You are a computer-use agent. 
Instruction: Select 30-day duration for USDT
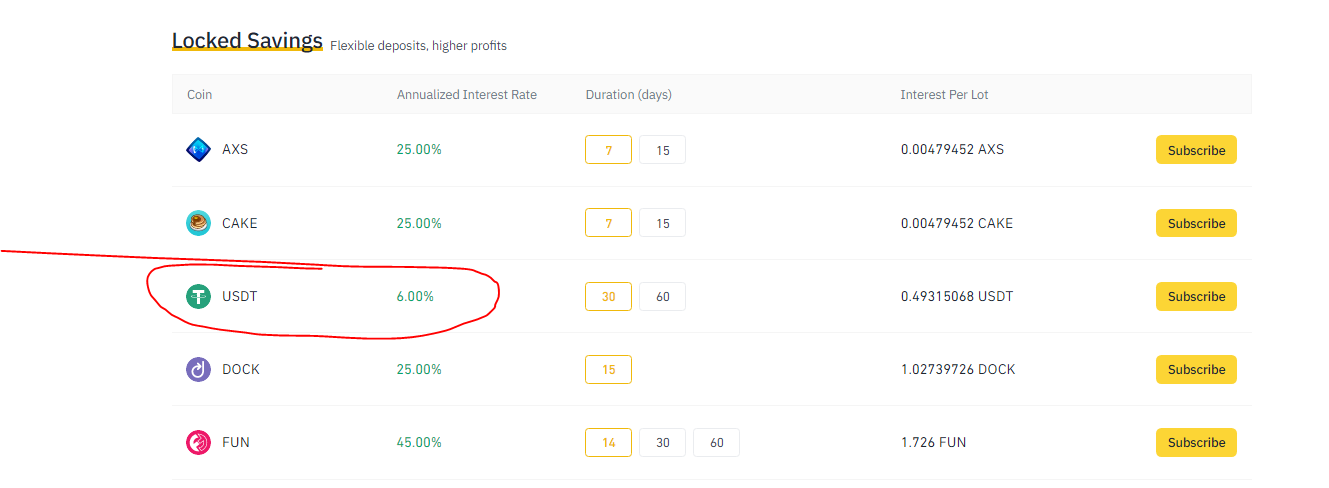pos(608,296)
